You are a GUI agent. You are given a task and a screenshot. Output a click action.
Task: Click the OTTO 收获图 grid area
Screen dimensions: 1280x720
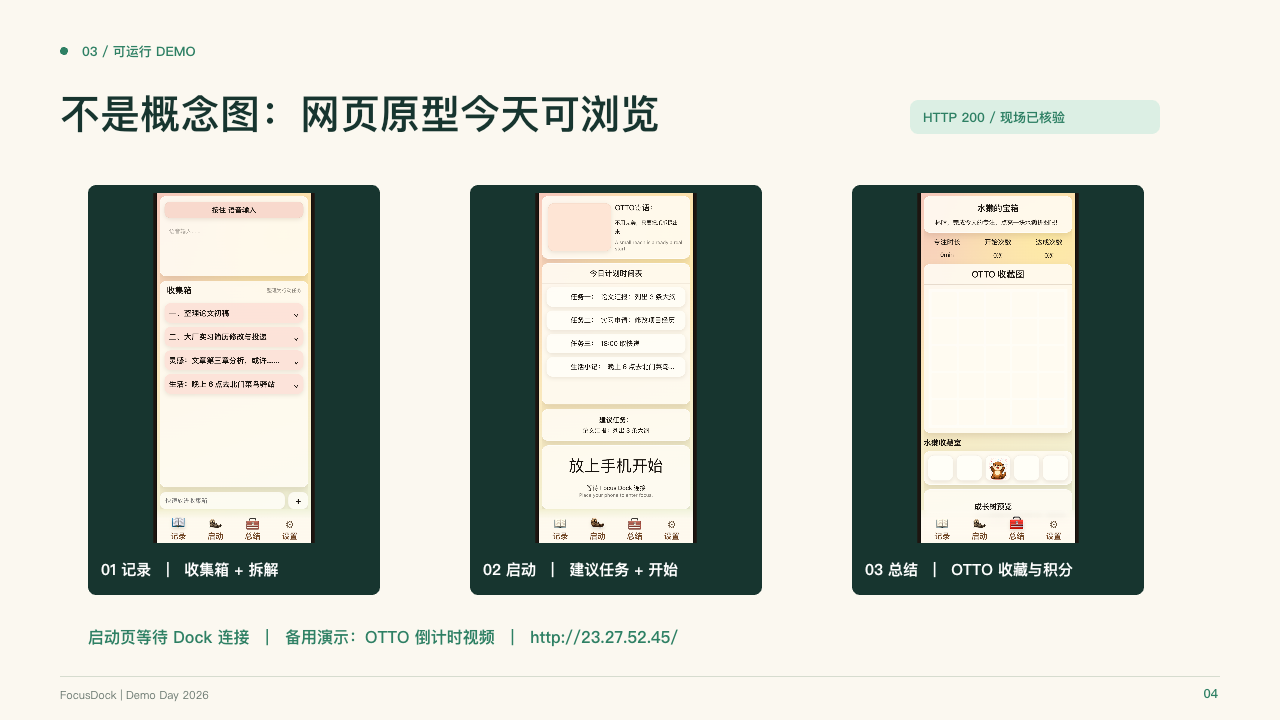point(998,357)
